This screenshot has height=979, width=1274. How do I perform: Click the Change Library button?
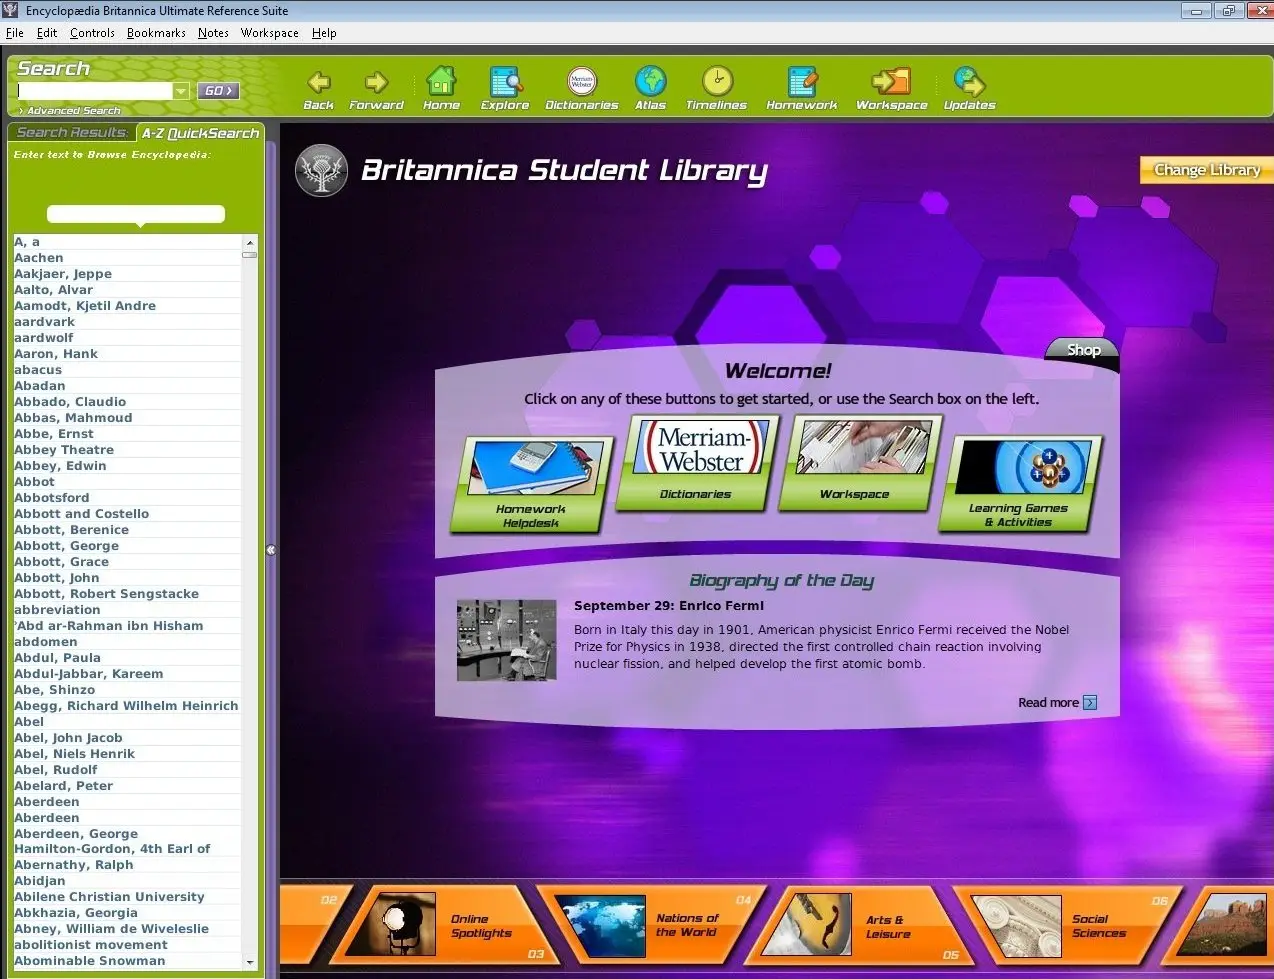(x=1207, y=170)
